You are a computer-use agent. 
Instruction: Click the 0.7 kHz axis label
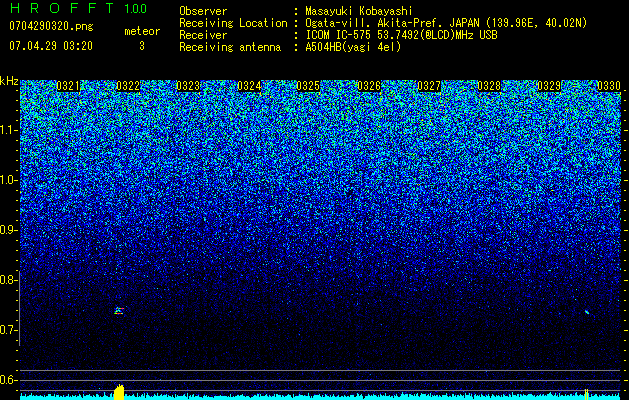[x=8, y=330]
